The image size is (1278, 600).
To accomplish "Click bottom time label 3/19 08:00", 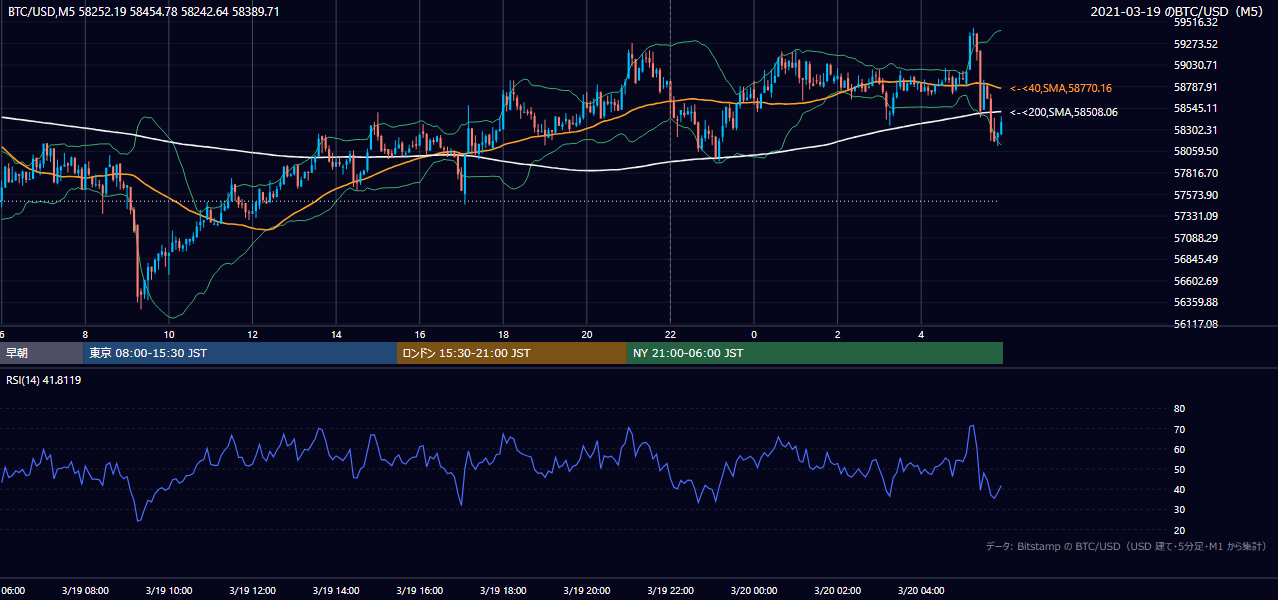I will coord(86,591).
